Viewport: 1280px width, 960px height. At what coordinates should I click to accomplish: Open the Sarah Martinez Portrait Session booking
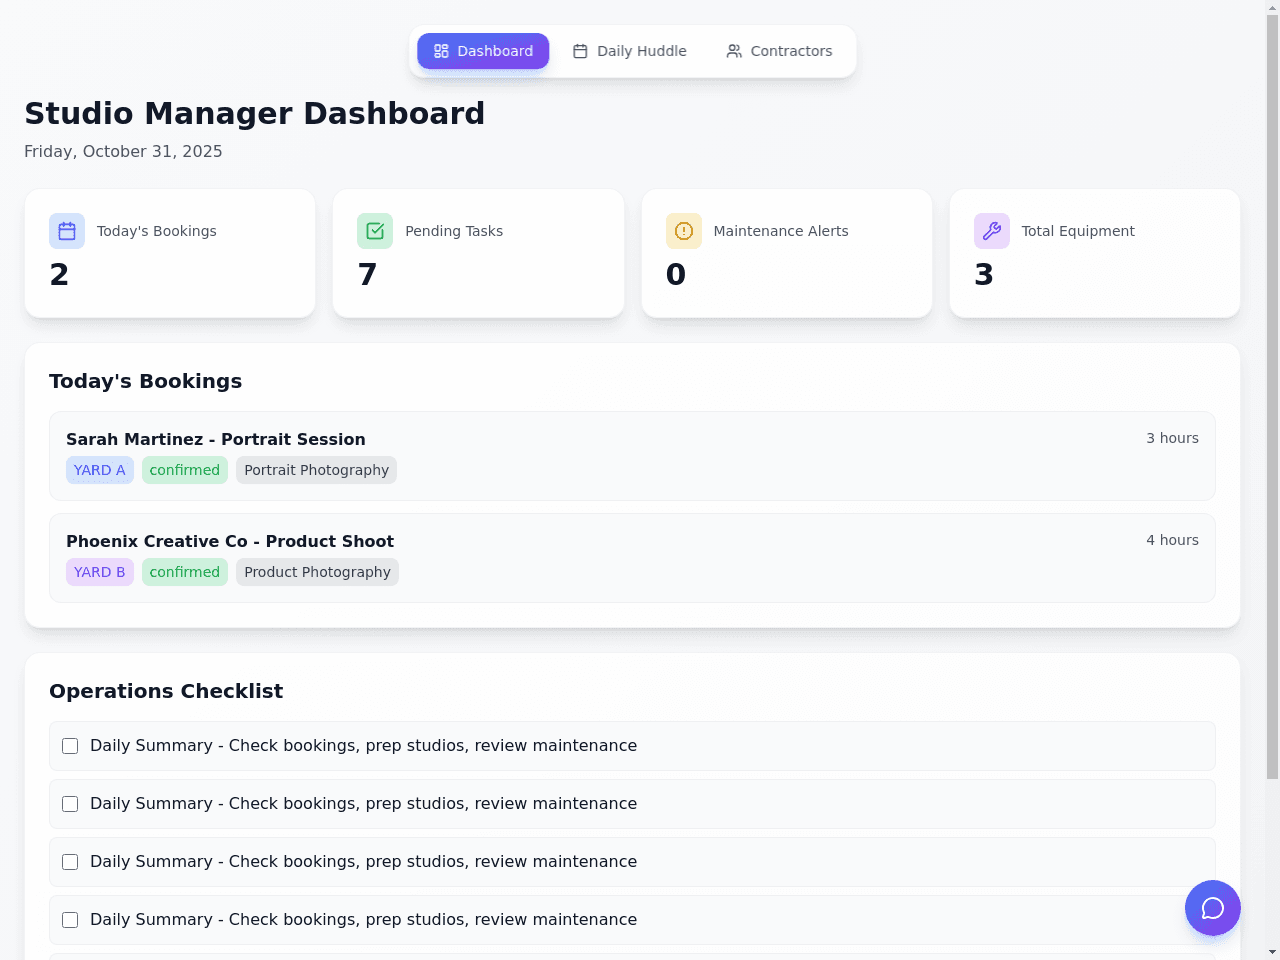point(632,456)
